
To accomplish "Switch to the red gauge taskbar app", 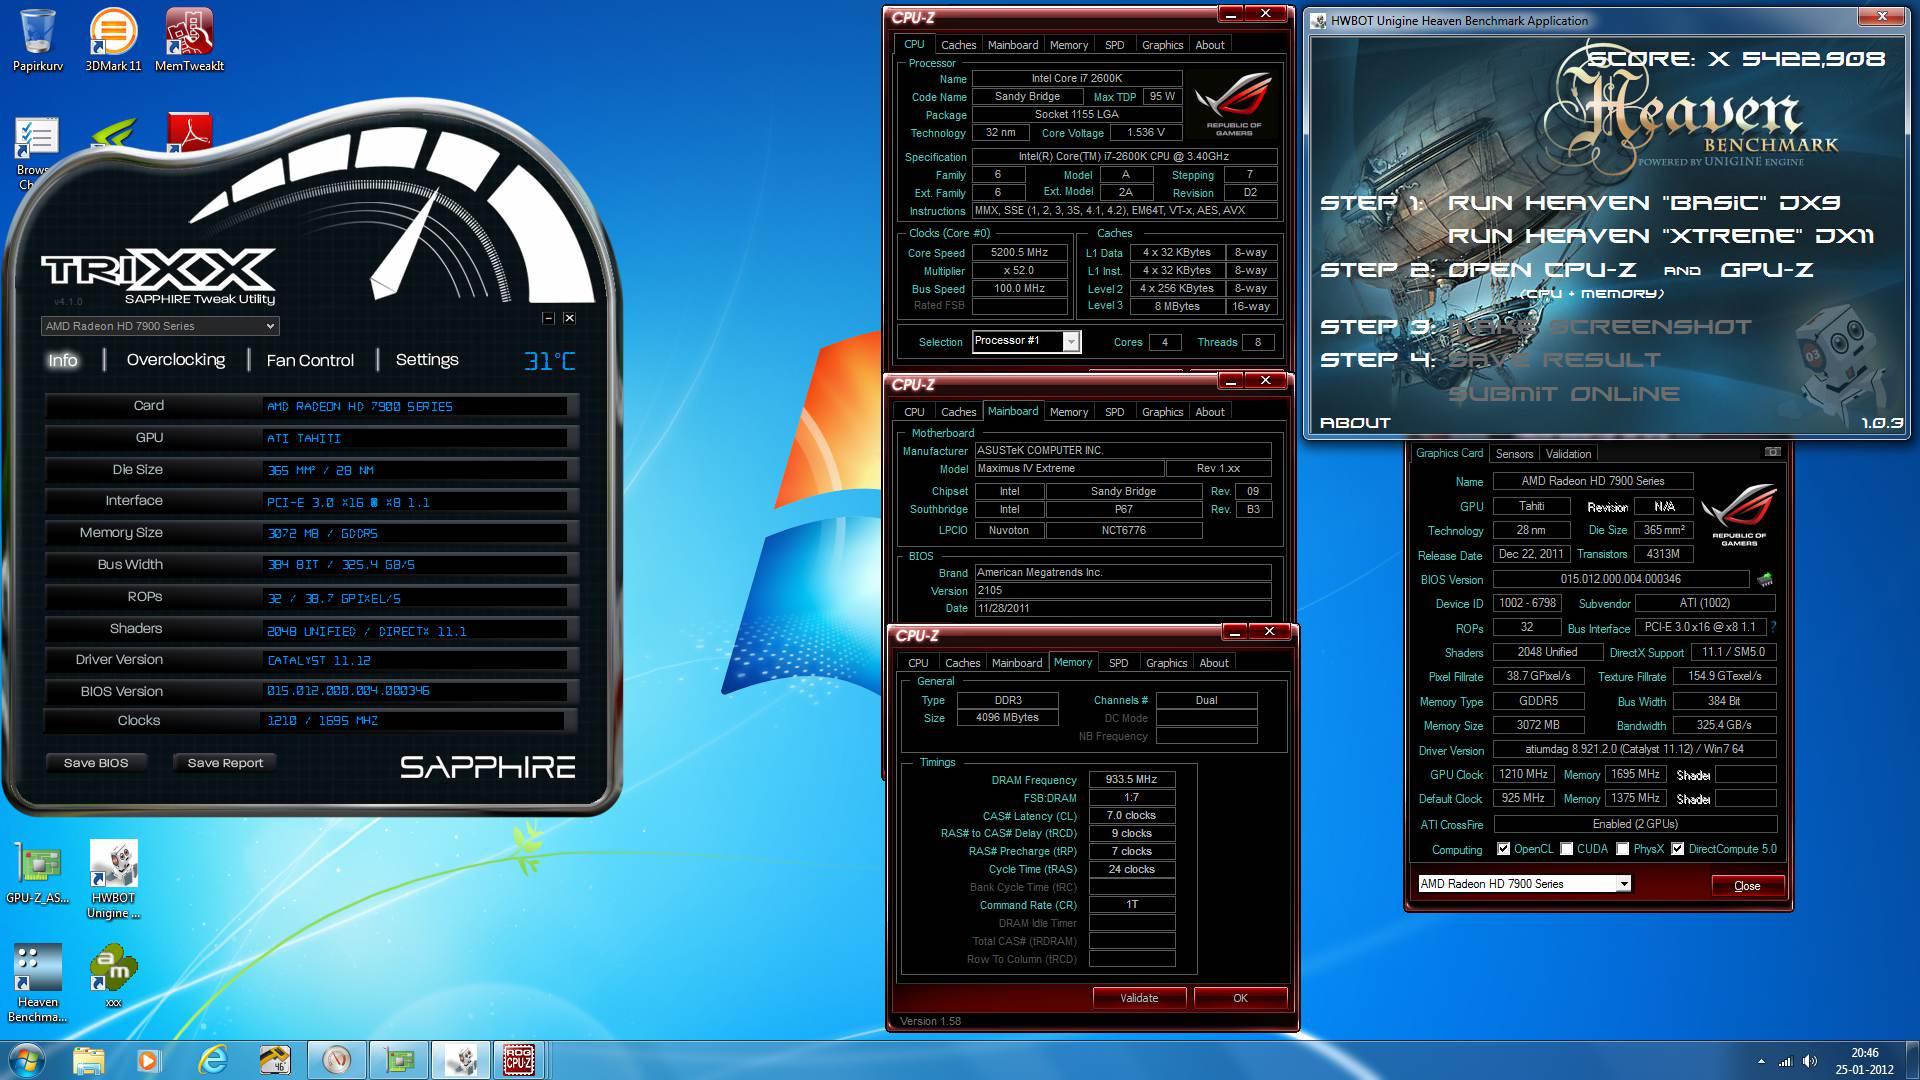I will [x=336, y=1059].
